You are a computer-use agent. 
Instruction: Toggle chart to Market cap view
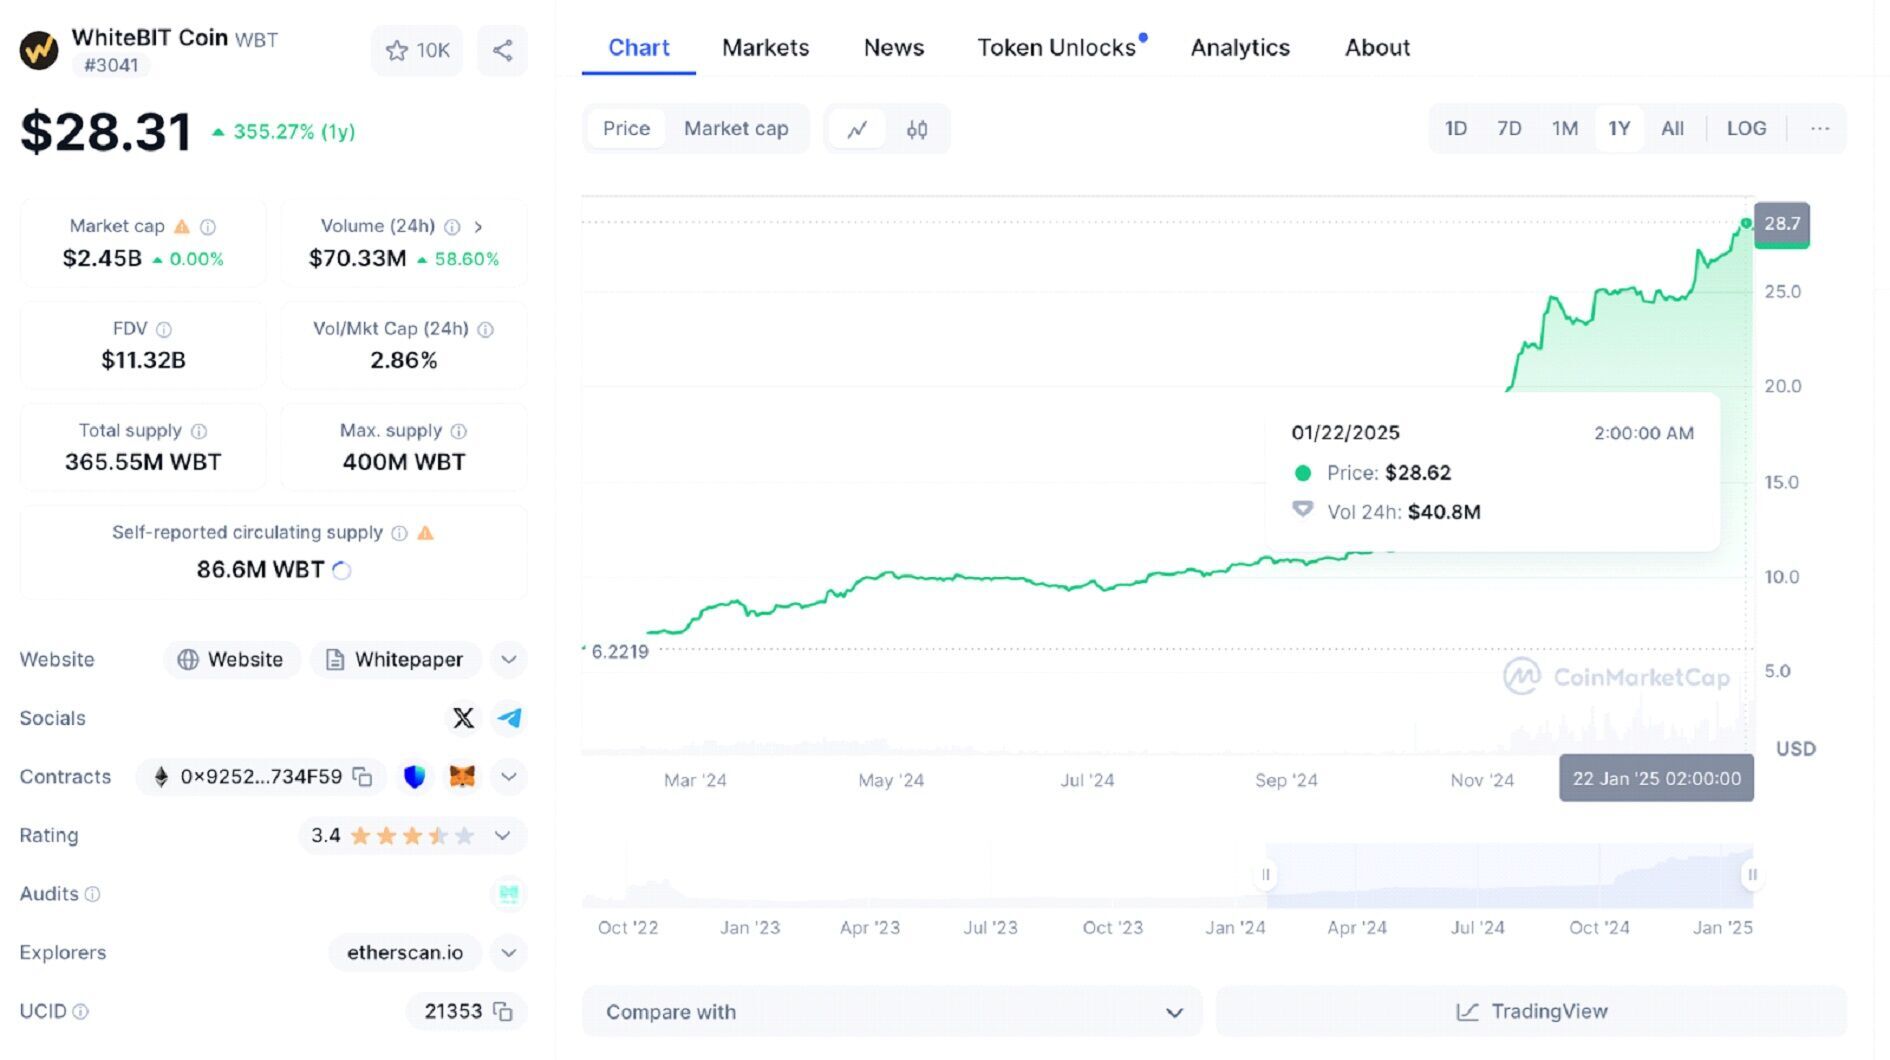pyautogui.click(x=736, y=129)
